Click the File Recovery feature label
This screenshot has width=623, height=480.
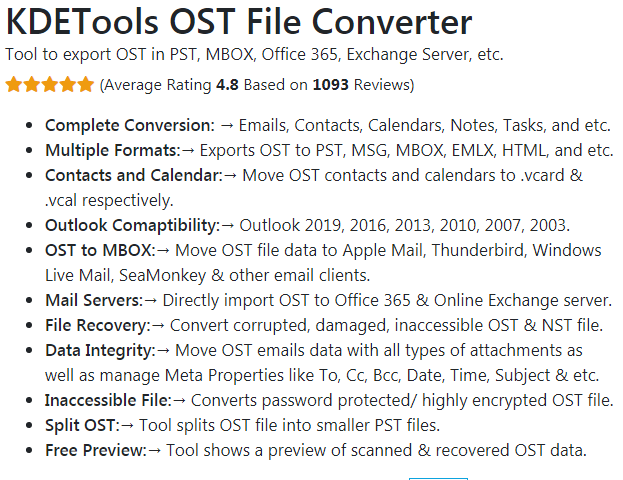coord(98,326)
